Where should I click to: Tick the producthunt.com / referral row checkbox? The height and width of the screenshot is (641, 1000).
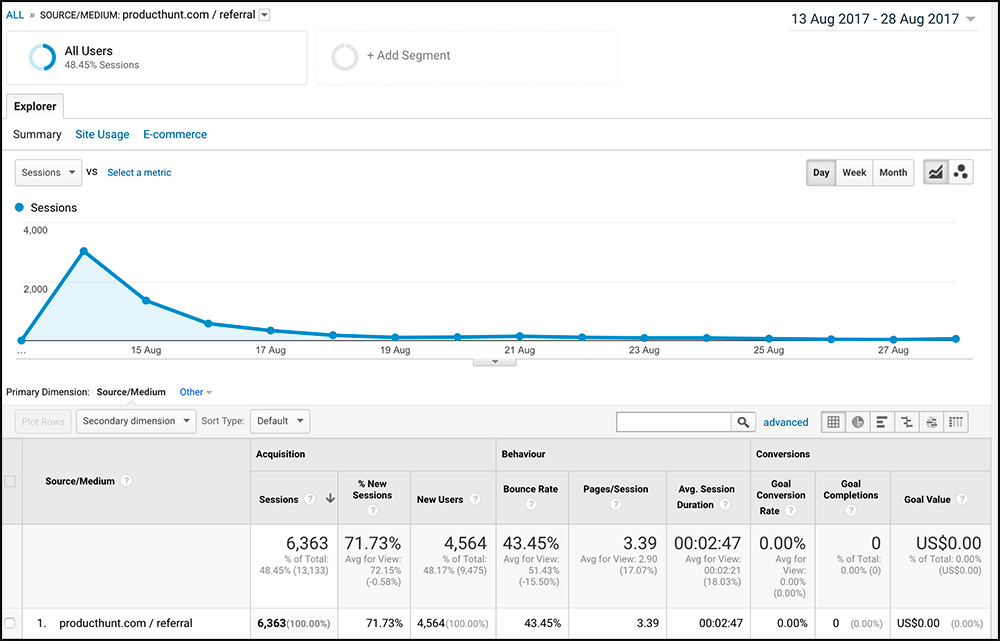coord(10,623)
